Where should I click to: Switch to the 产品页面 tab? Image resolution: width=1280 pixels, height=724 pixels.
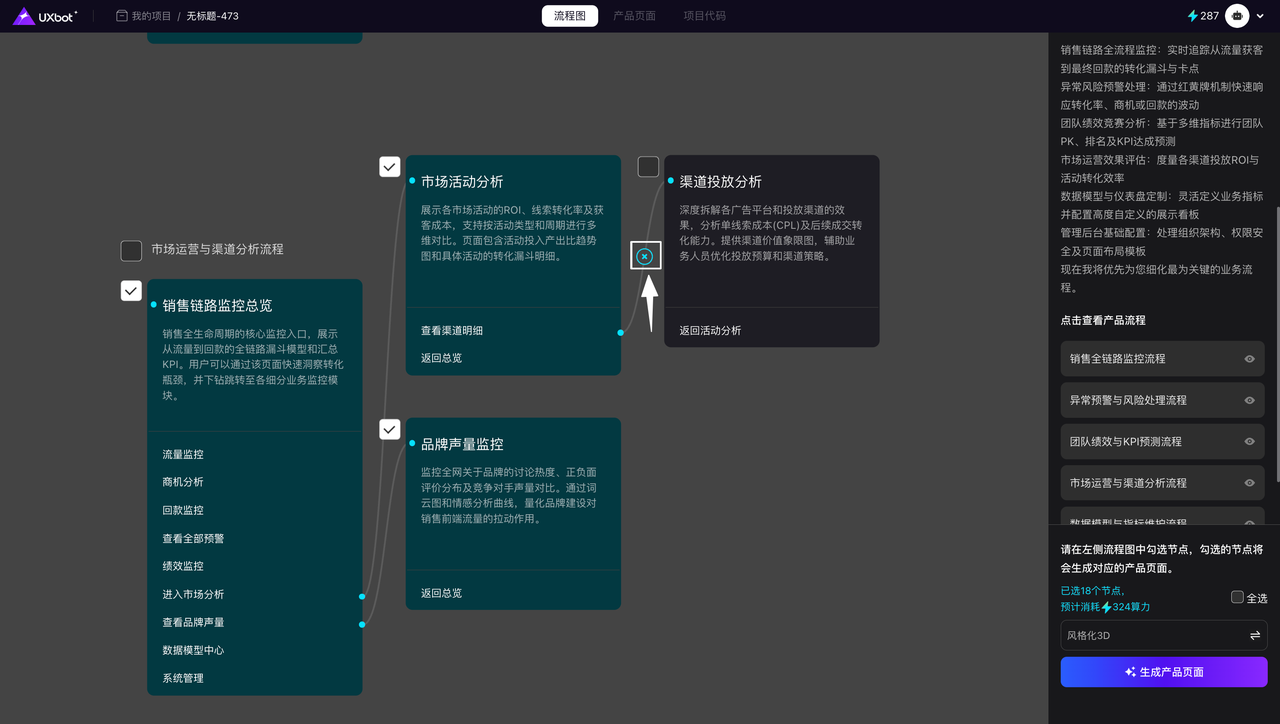(634, 16)
